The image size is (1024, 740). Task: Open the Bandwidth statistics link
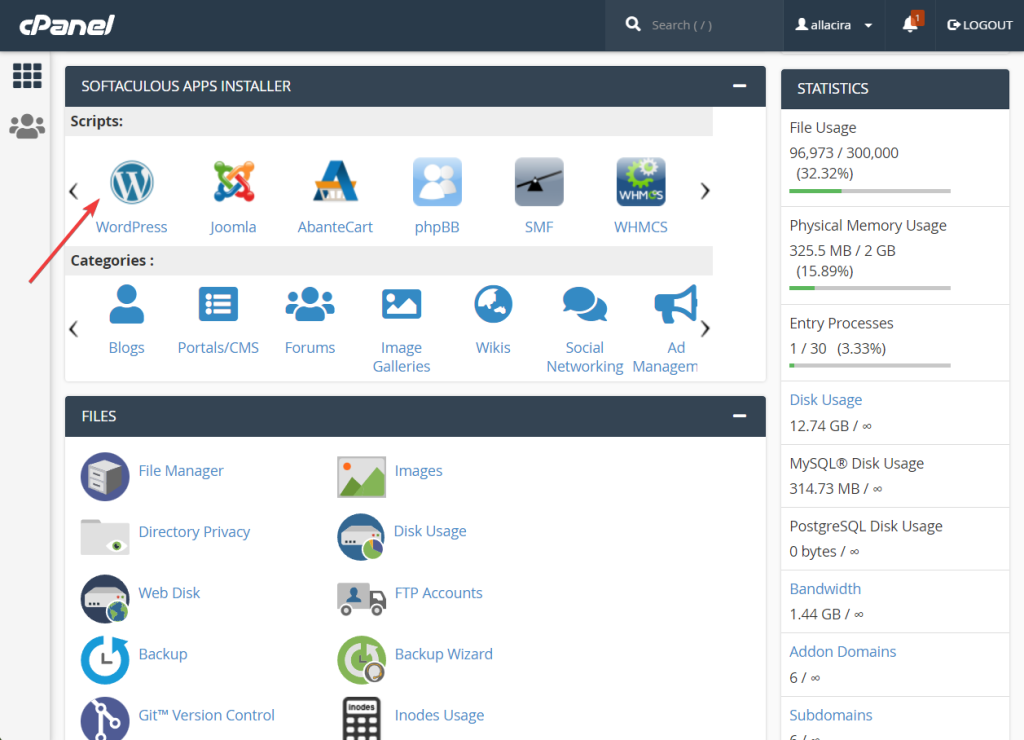click(x=825, y=588)
